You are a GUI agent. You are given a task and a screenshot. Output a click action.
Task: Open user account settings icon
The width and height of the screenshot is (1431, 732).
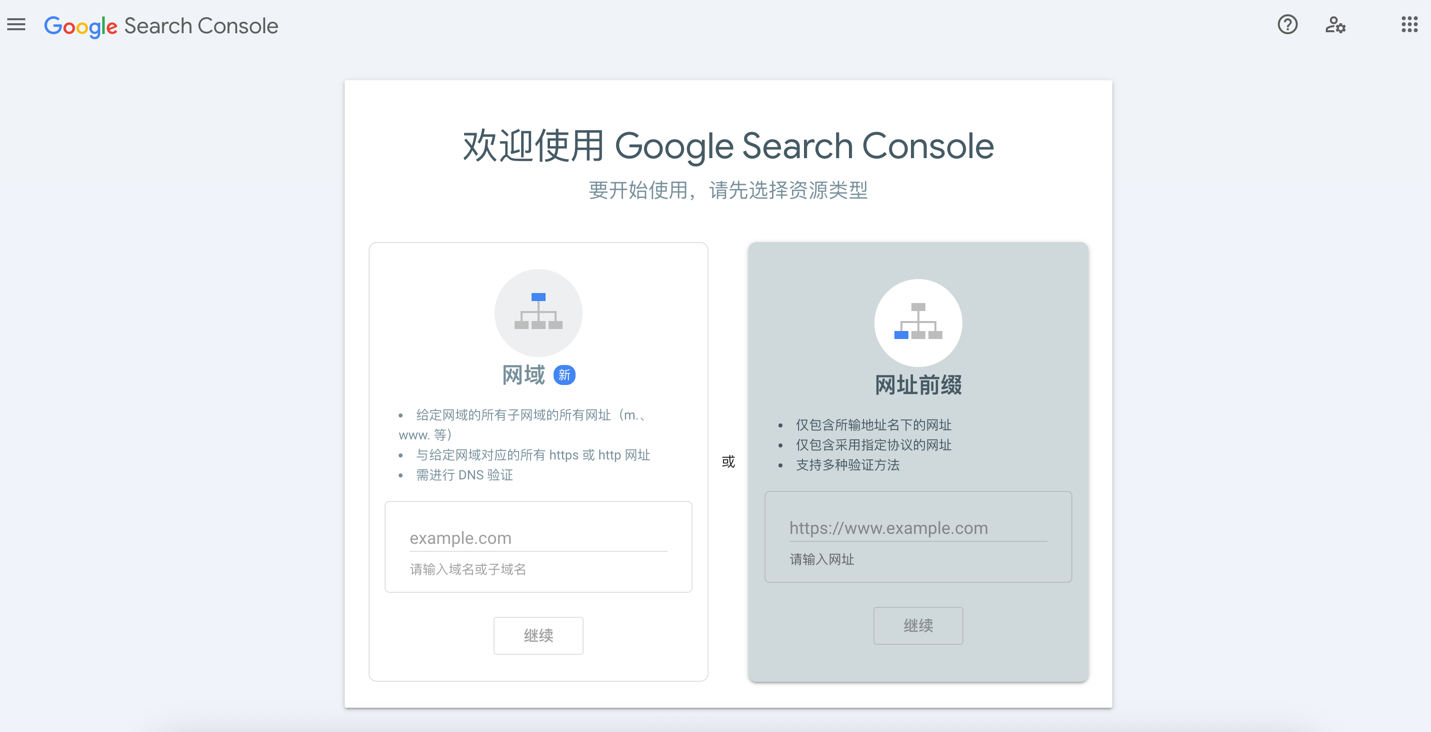tap(1335, 25)
